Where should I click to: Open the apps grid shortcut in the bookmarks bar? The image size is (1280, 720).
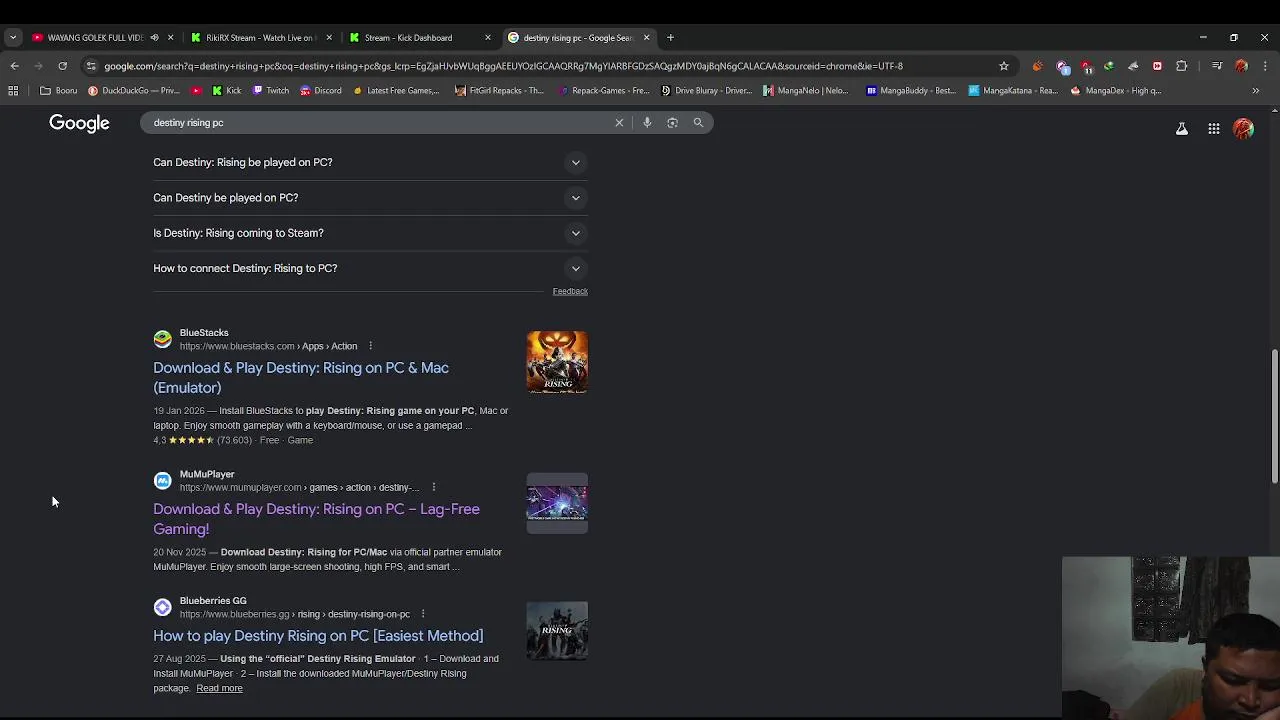tap(13, 90)
